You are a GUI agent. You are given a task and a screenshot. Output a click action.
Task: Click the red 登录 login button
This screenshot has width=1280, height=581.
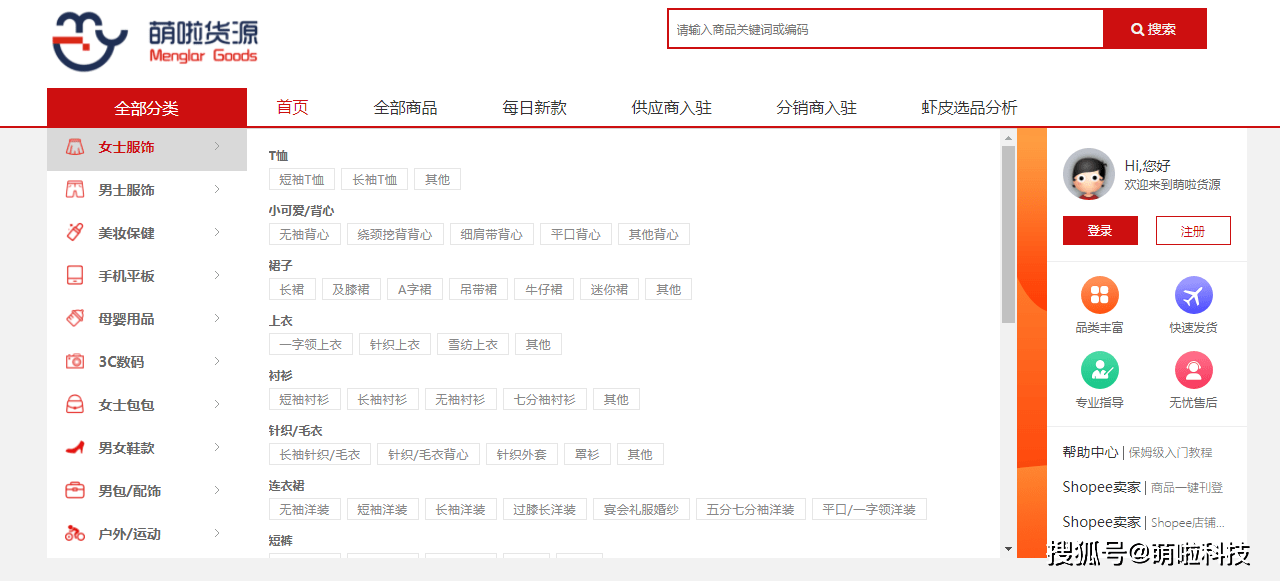pos(1100,231)
